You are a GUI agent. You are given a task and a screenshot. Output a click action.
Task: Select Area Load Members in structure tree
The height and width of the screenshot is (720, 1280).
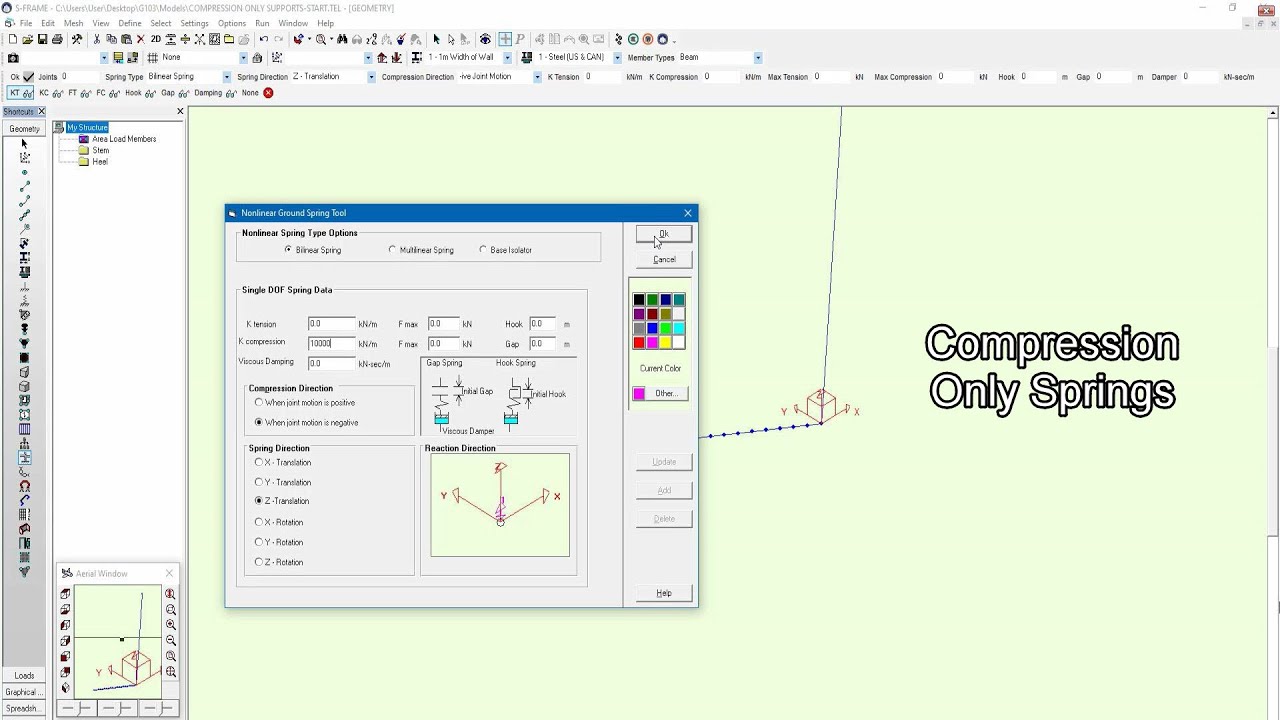pos(123,139)
